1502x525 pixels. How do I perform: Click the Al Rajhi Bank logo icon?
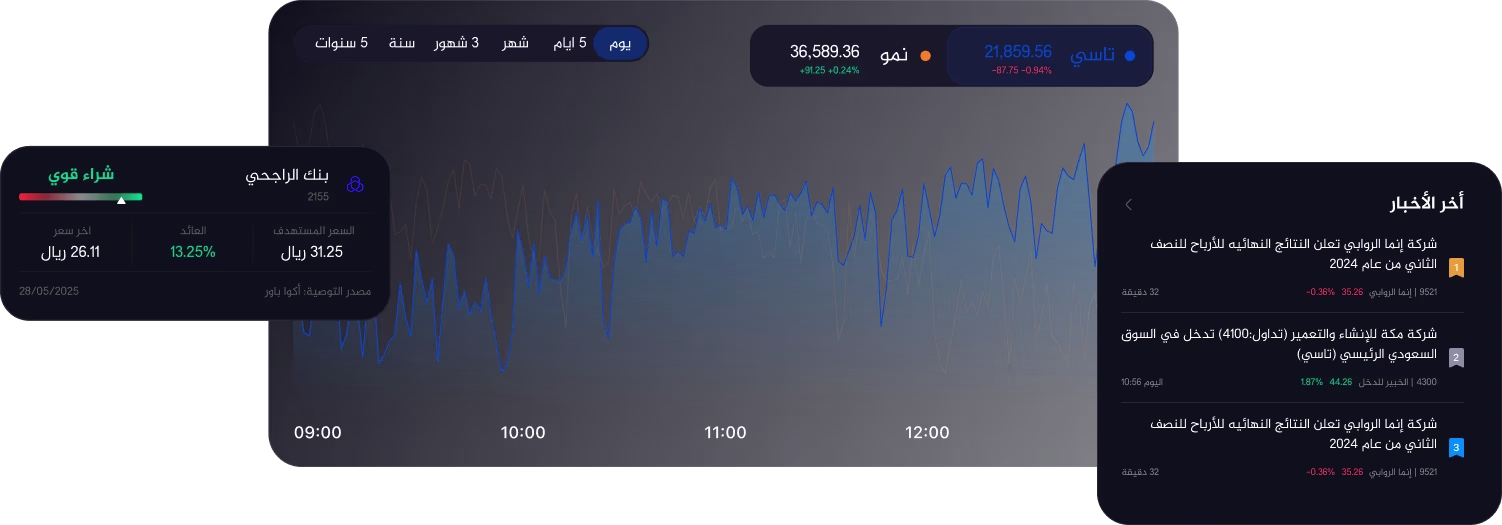pos(354,184)
